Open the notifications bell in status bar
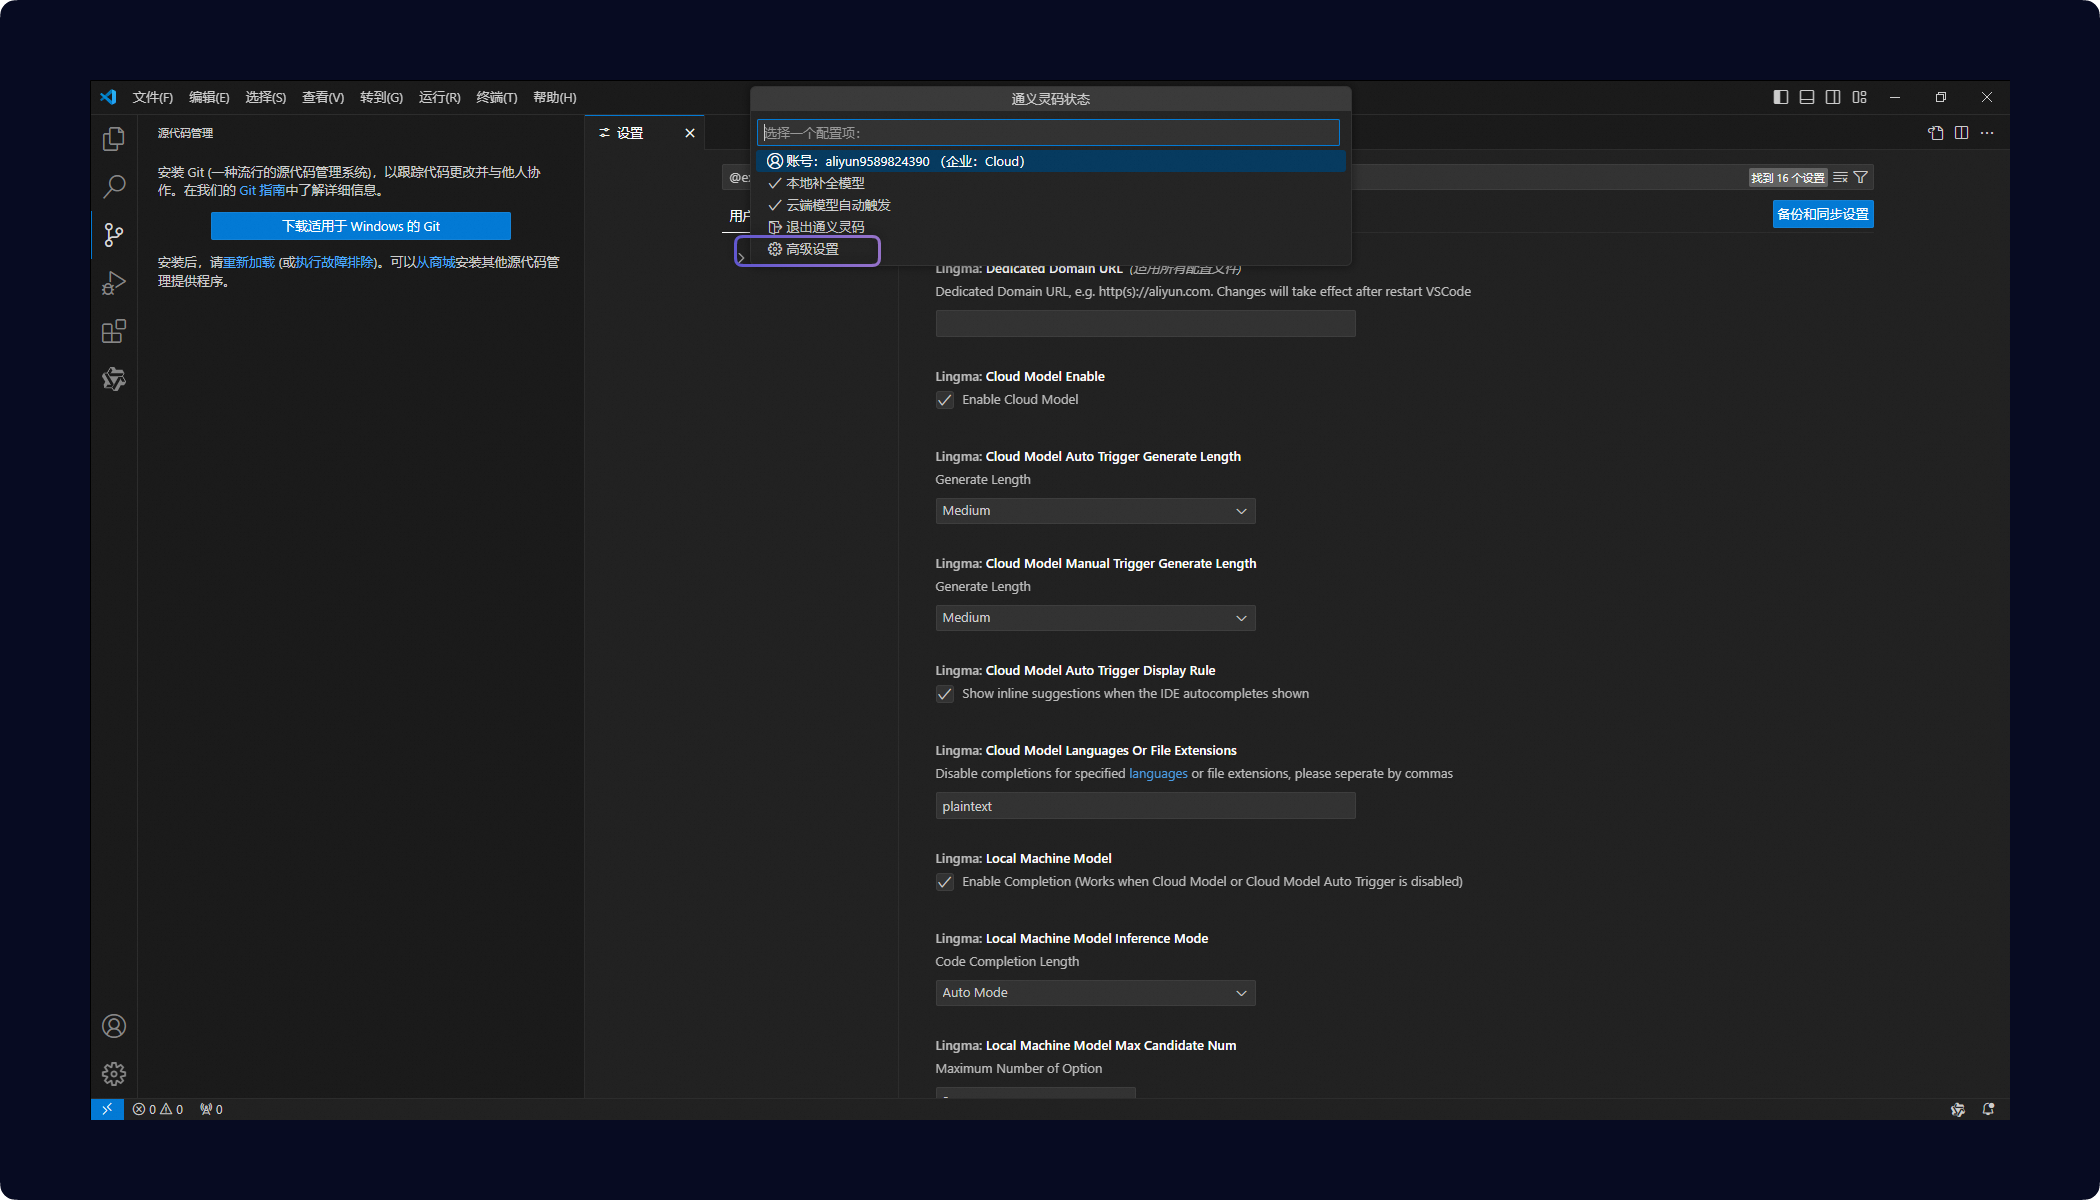2100x1200 pixels. click(x=1988, y=1109)
